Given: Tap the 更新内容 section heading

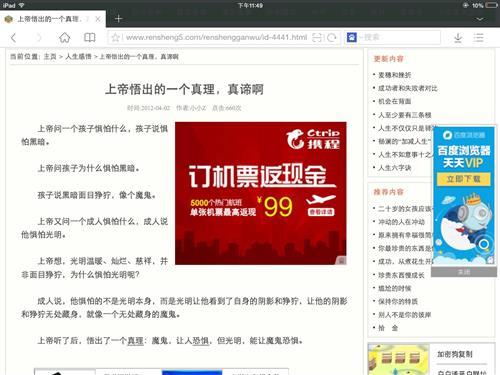Looking at the screenshot, I should 388,59.
